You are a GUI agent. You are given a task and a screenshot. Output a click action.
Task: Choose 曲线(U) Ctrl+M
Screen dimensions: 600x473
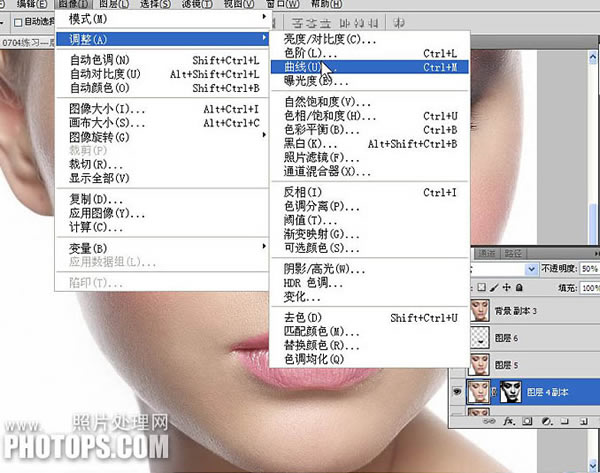[x=370, y=67]
